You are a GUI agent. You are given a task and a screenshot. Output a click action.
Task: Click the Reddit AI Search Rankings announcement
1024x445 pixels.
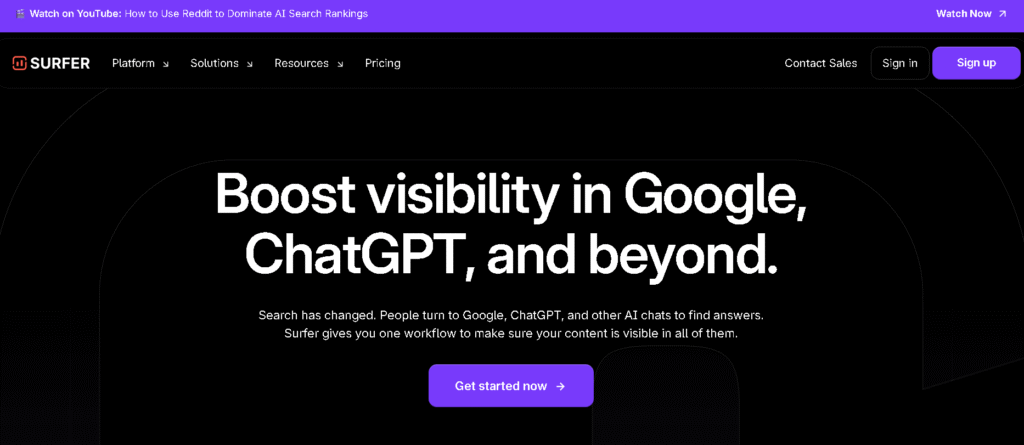[x=246, y=14]
